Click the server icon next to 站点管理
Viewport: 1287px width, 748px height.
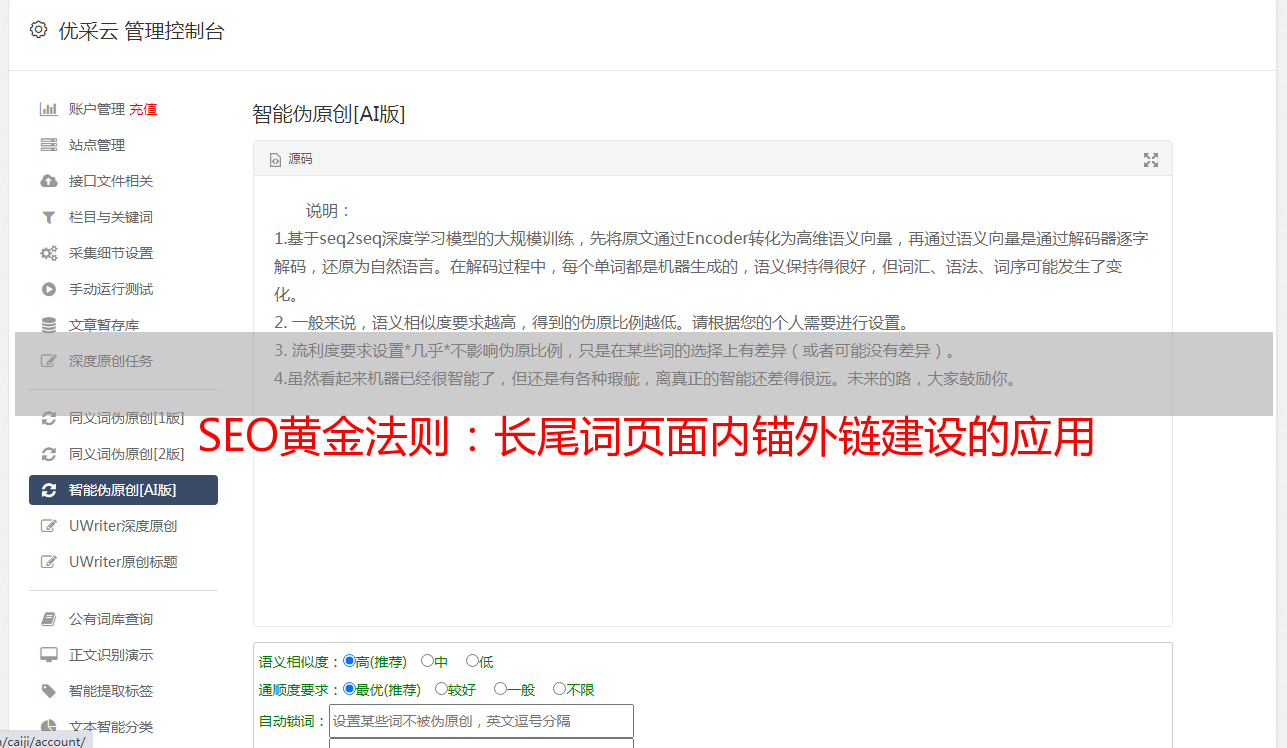[x=48, y=145]
